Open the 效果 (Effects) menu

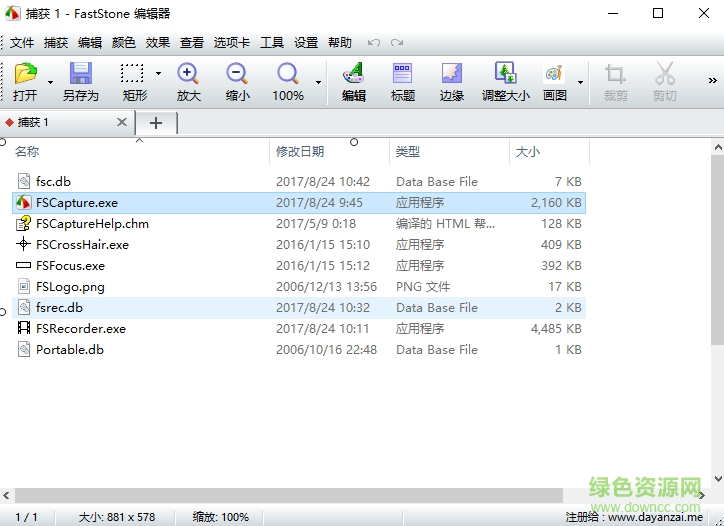(158, 43)
